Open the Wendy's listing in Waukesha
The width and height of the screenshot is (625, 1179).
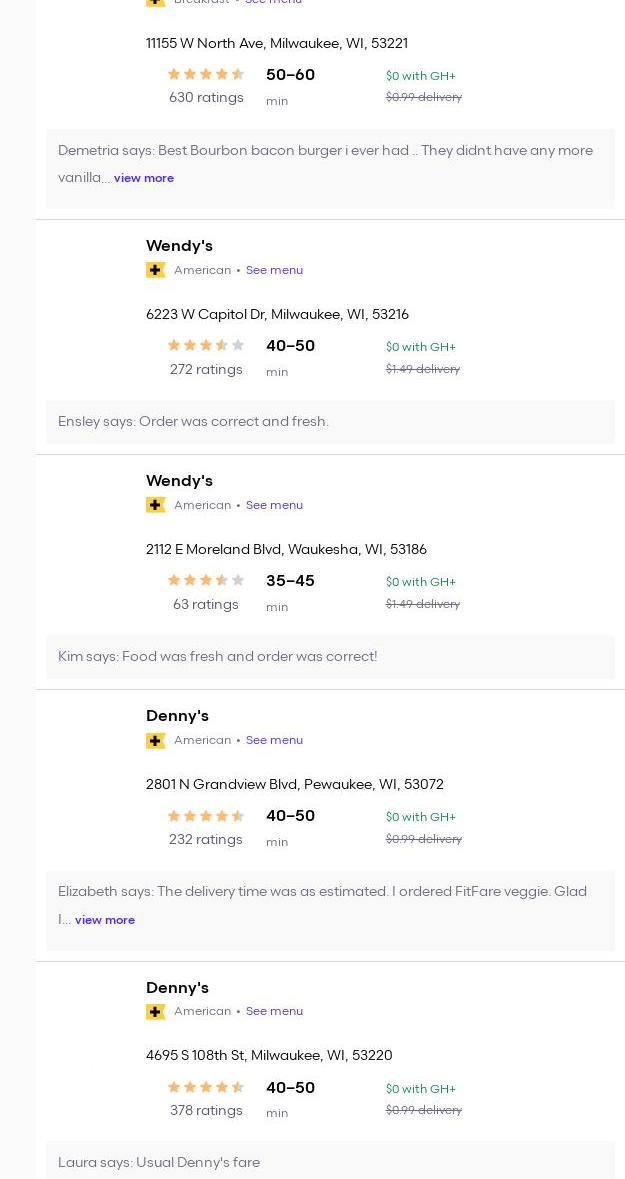(x=179, y=481)
